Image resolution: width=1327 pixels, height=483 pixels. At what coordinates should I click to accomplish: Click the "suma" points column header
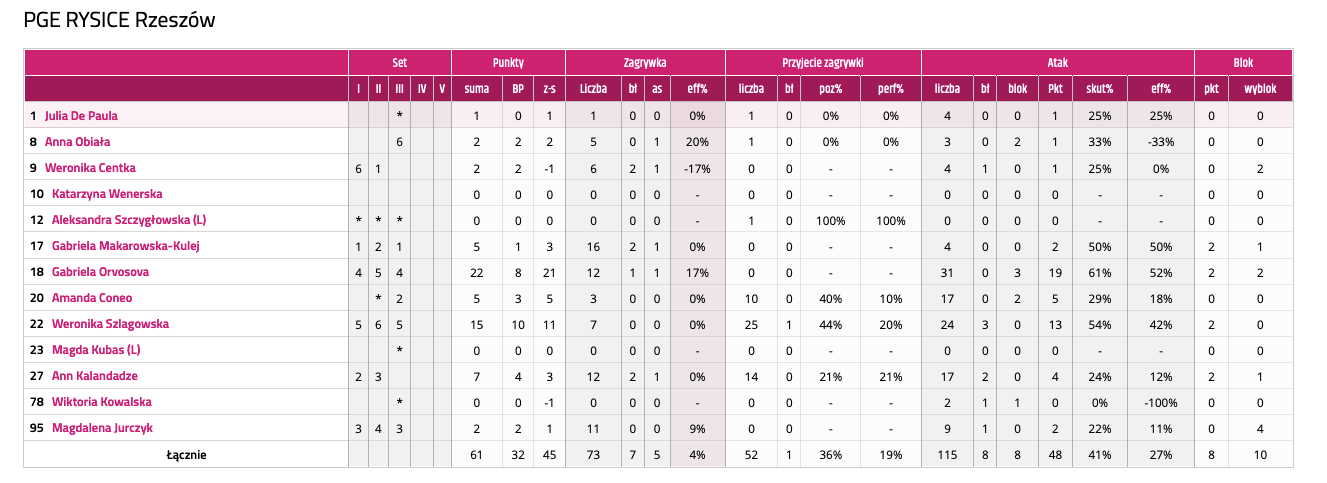tap(476, 89)
